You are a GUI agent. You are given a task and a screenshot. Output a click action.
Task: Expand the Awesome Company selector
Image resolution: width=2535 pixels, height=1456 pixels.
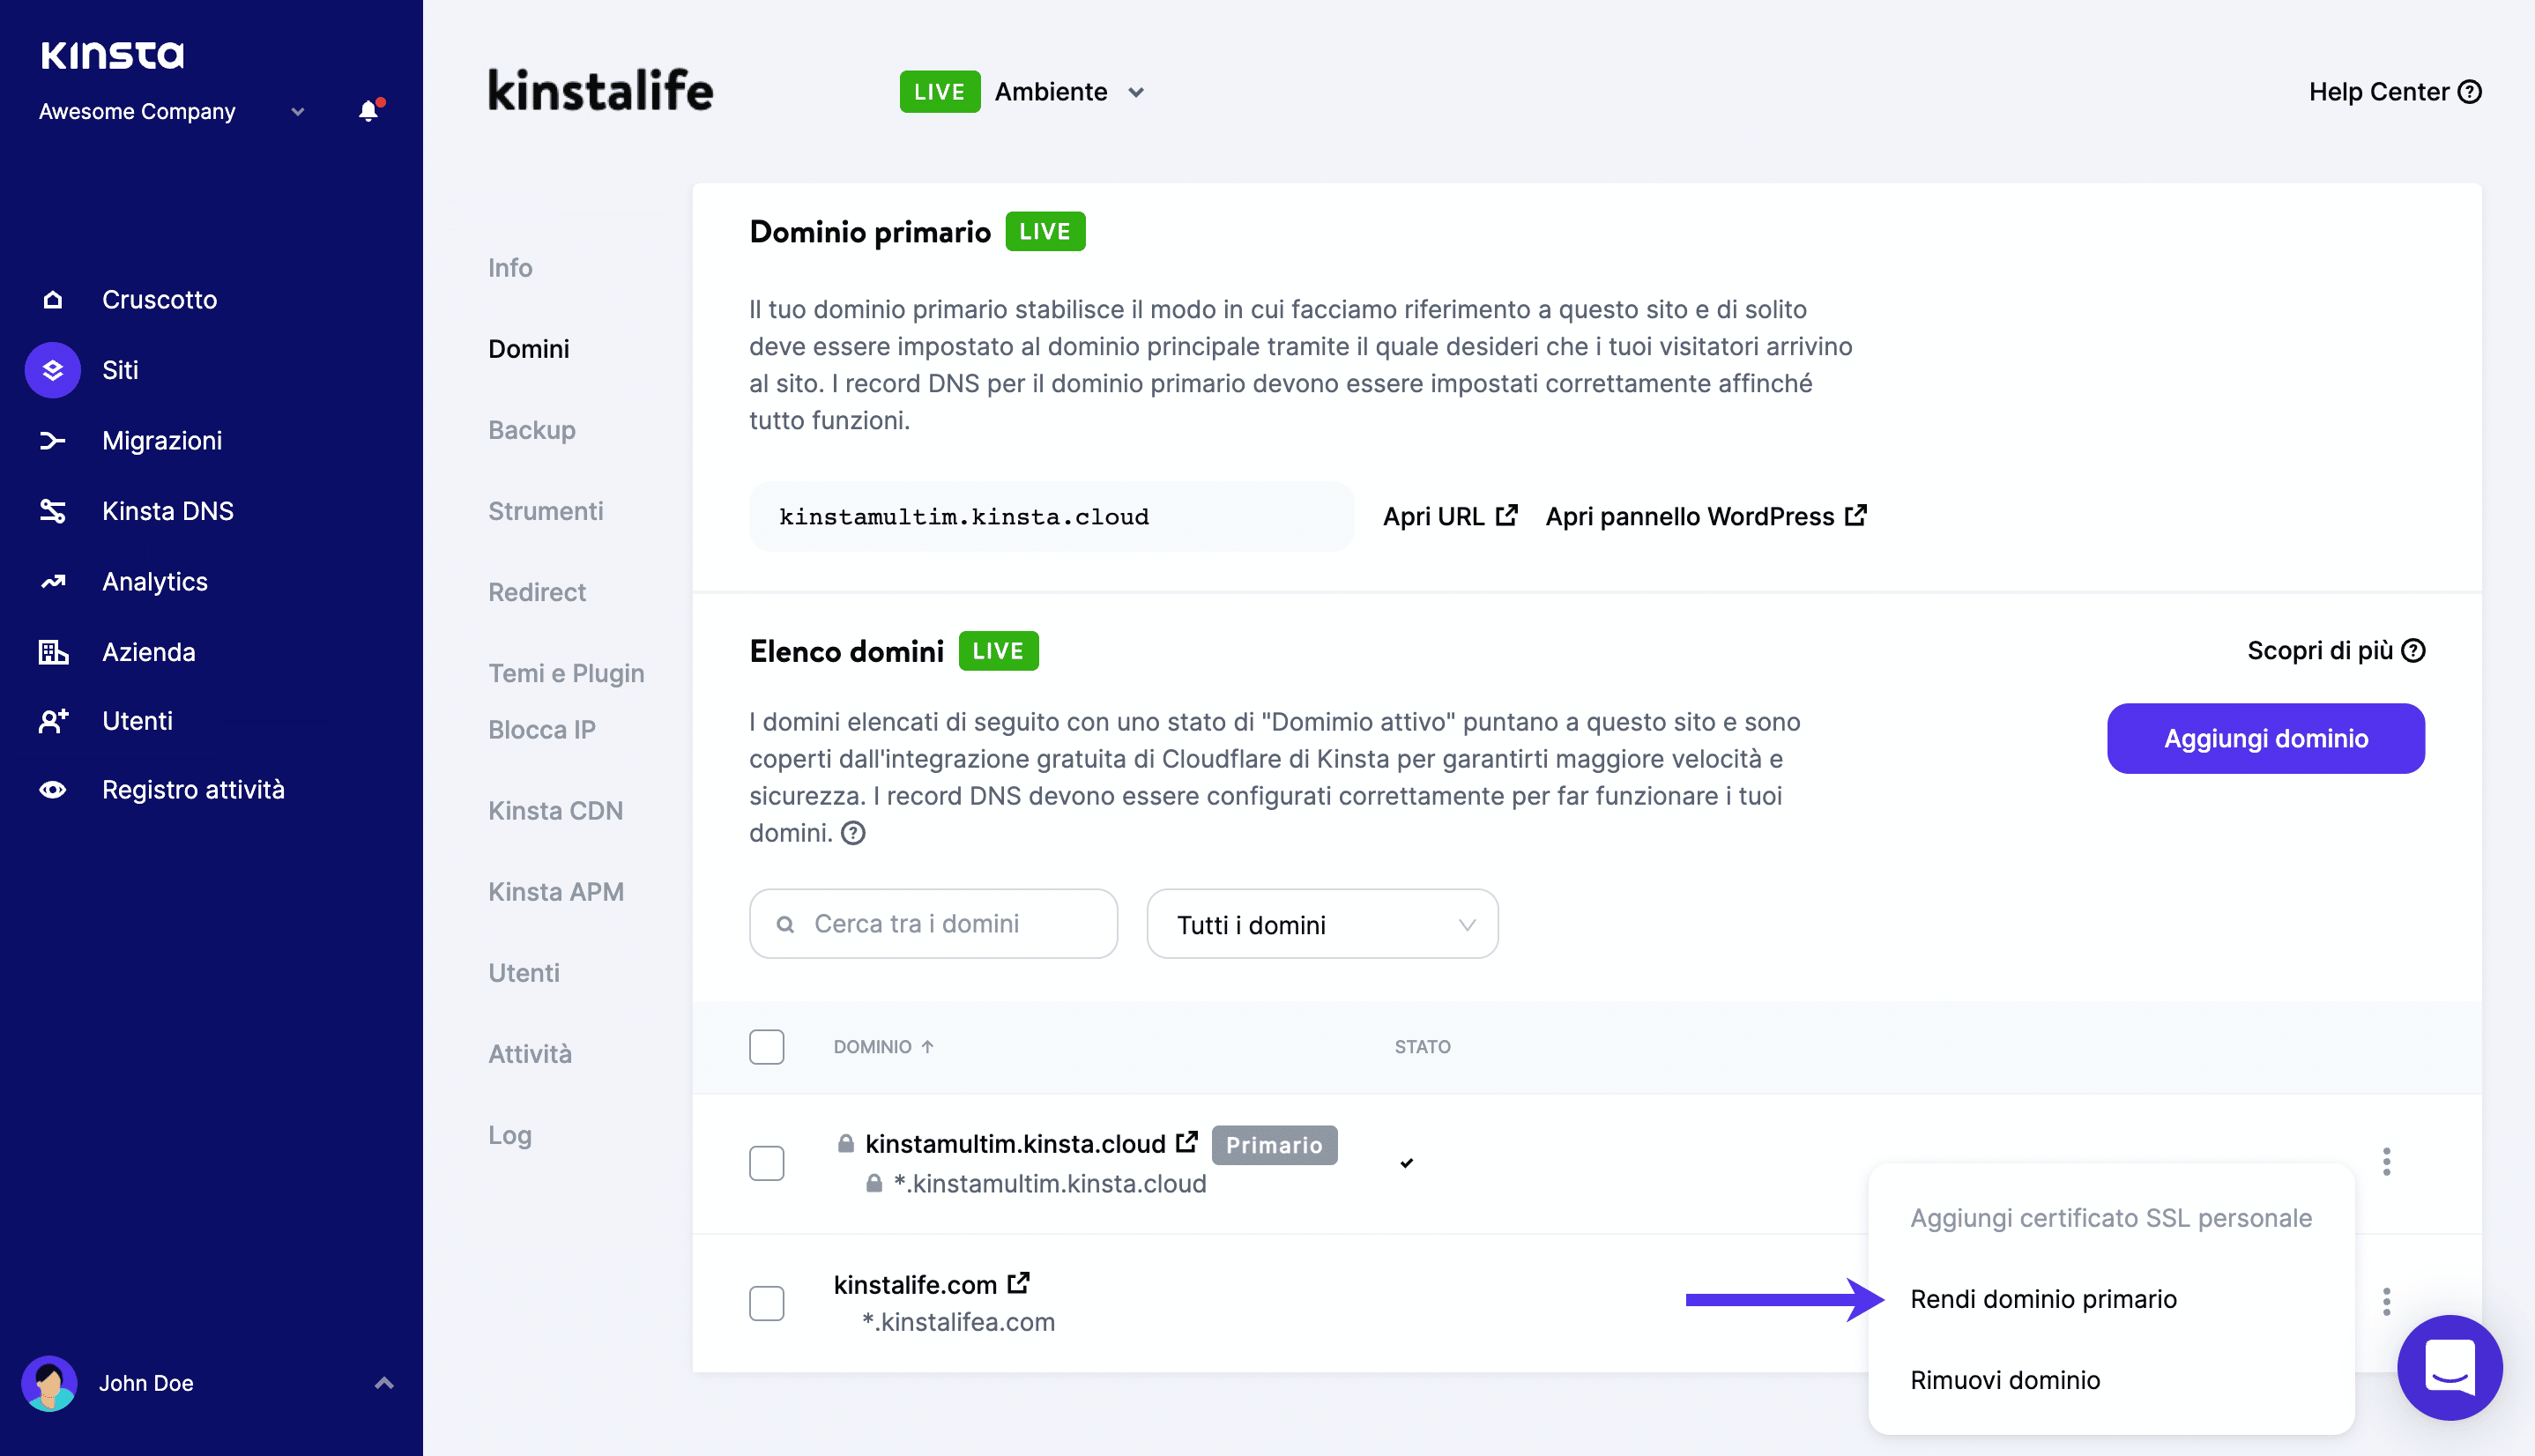tap(297, 112)
